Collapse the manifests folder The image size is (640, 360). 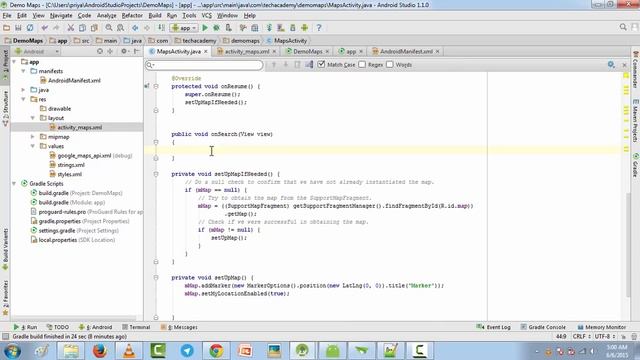click(23, 71)
